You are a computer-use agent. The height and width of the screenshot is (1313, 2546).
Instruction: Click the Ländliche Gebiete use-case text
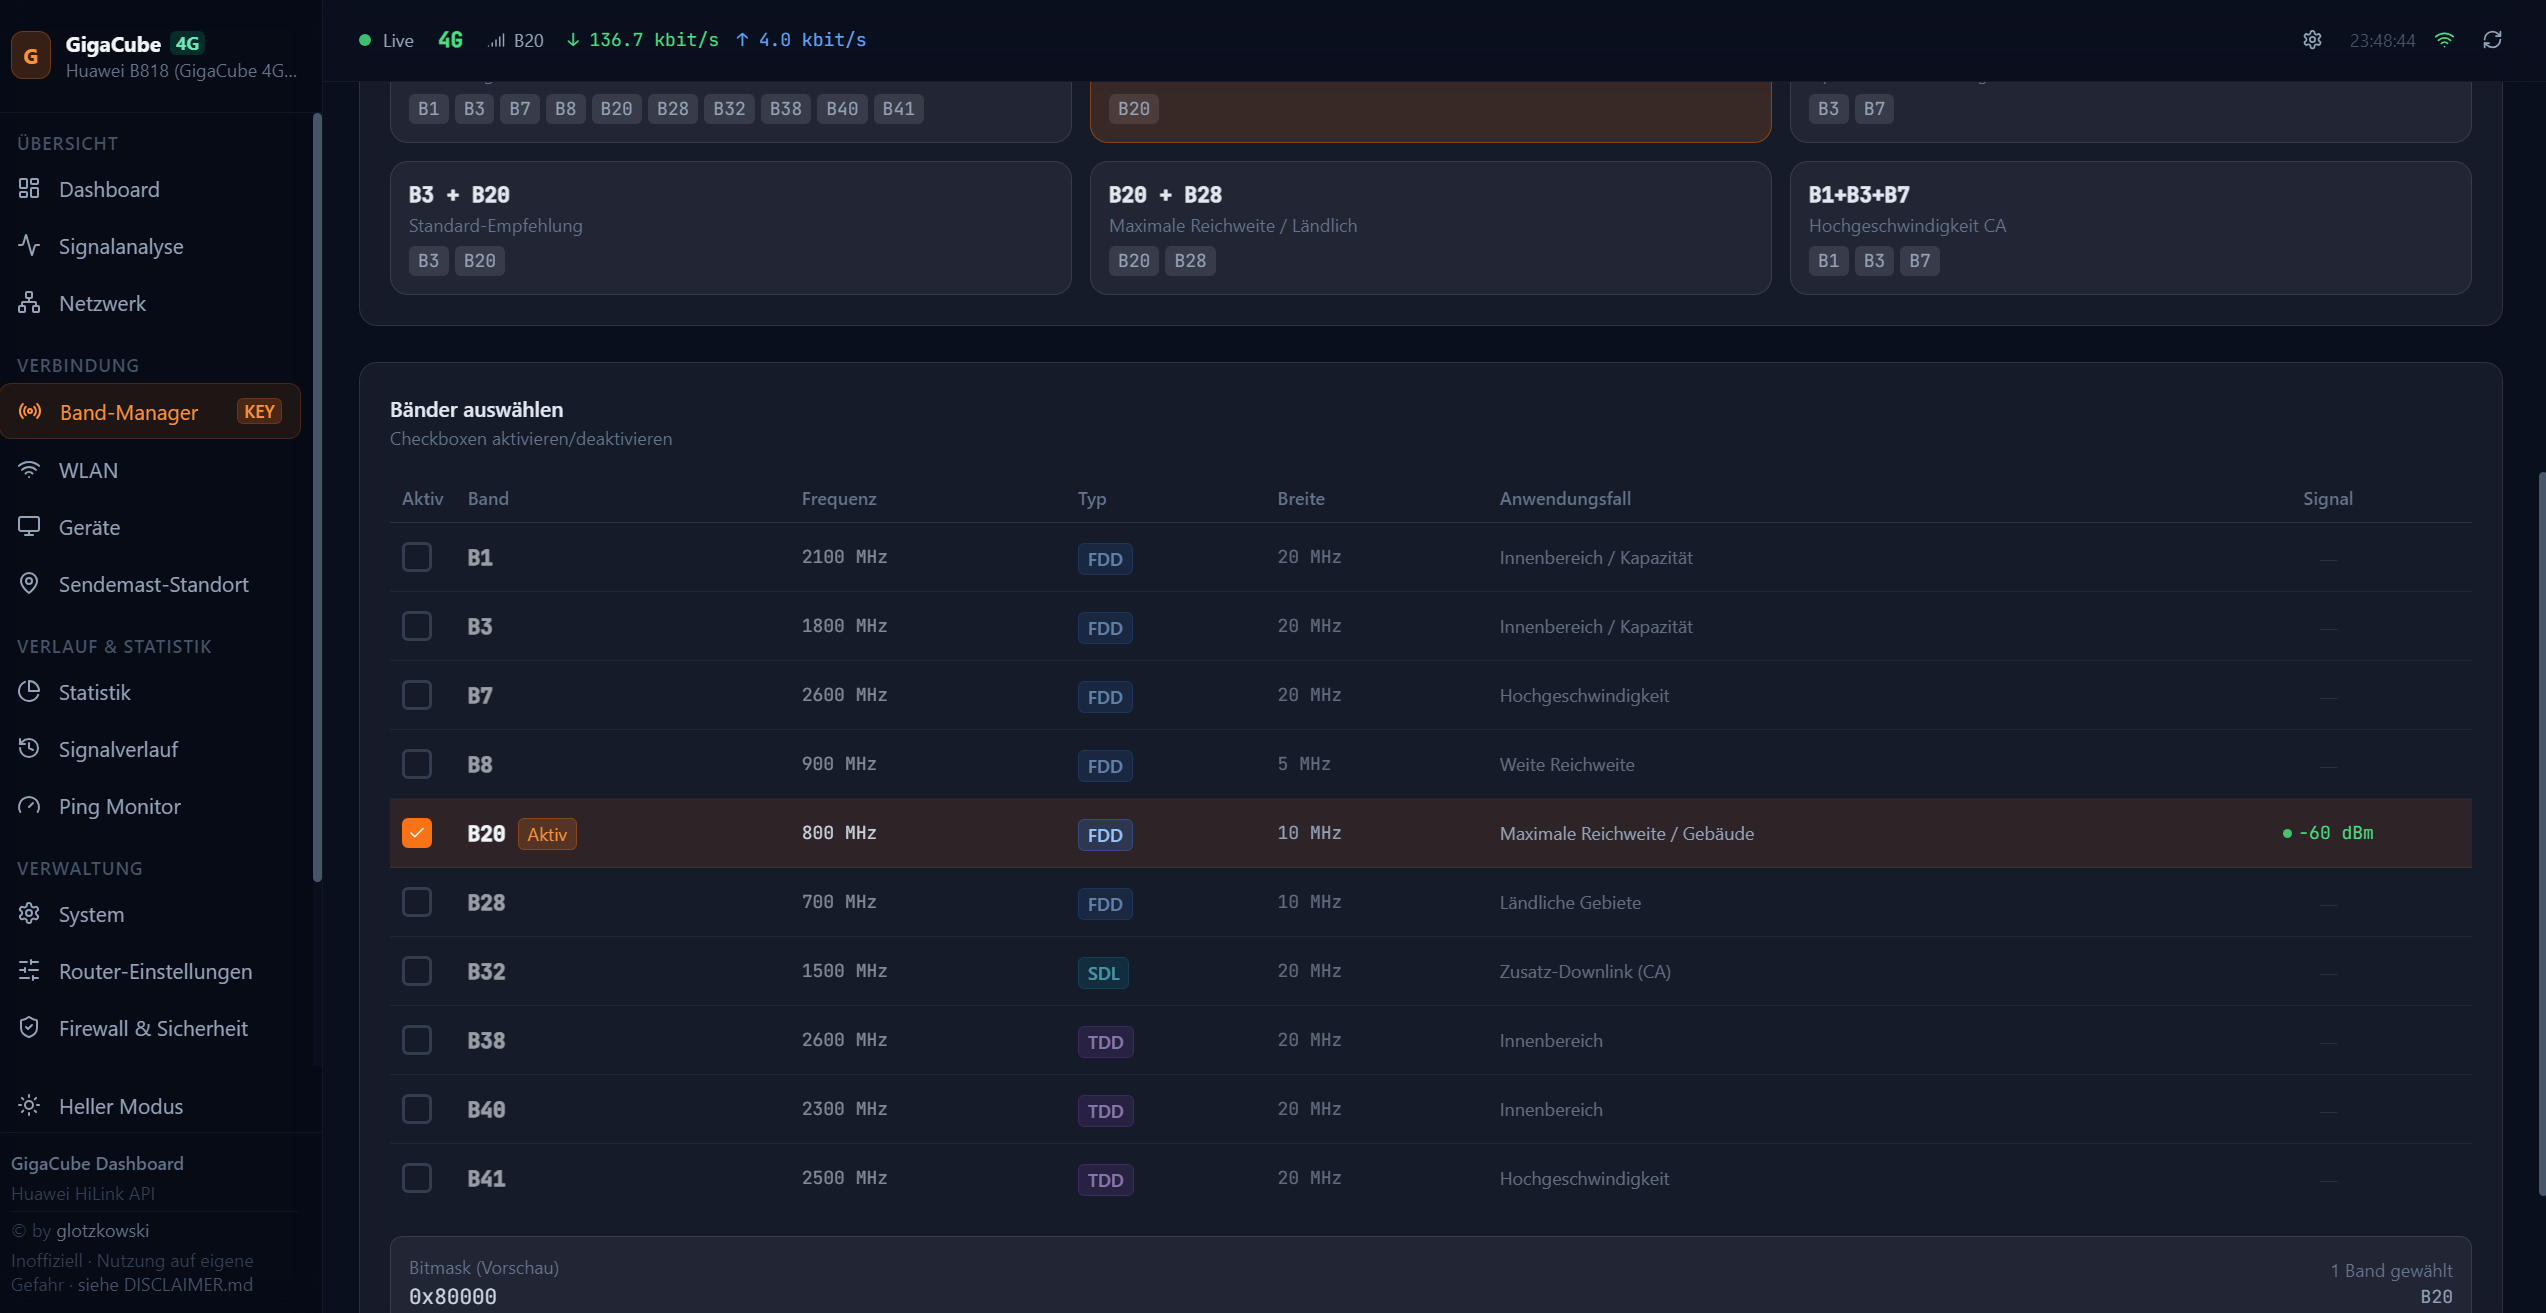pos(1570,902)
